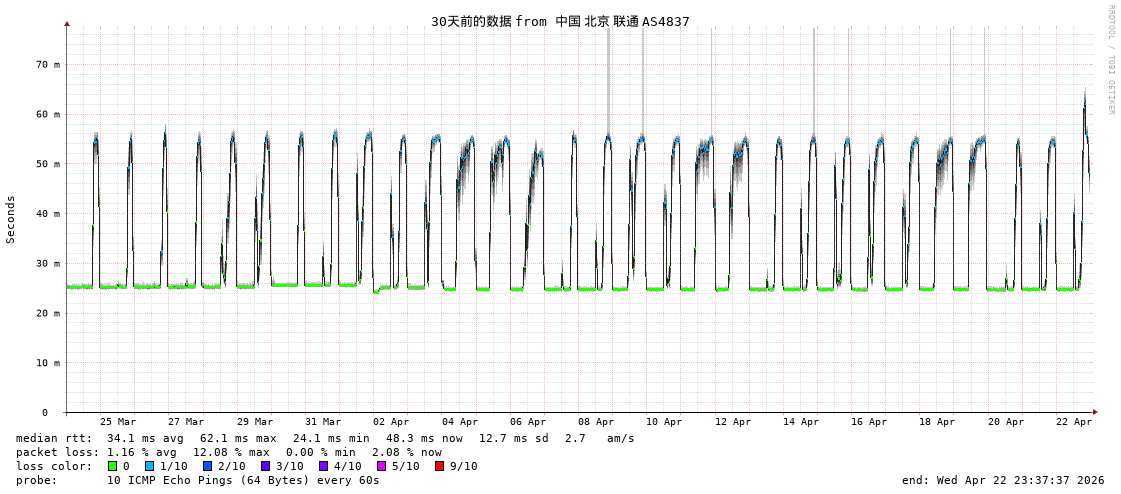
Task: Click the cyan 1/10 loss swatch
Action: click(149, 466)
